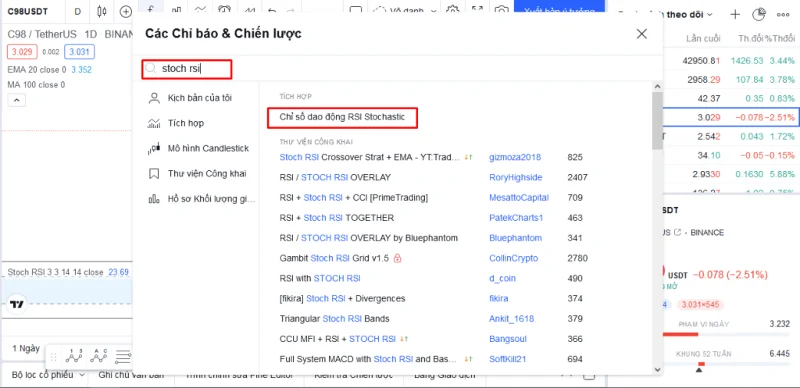Image resolution: width=800 pixels, height=388 pixels.
Task: Click strategy arrows icon on Full System MACD row
Action: [468, 359]
